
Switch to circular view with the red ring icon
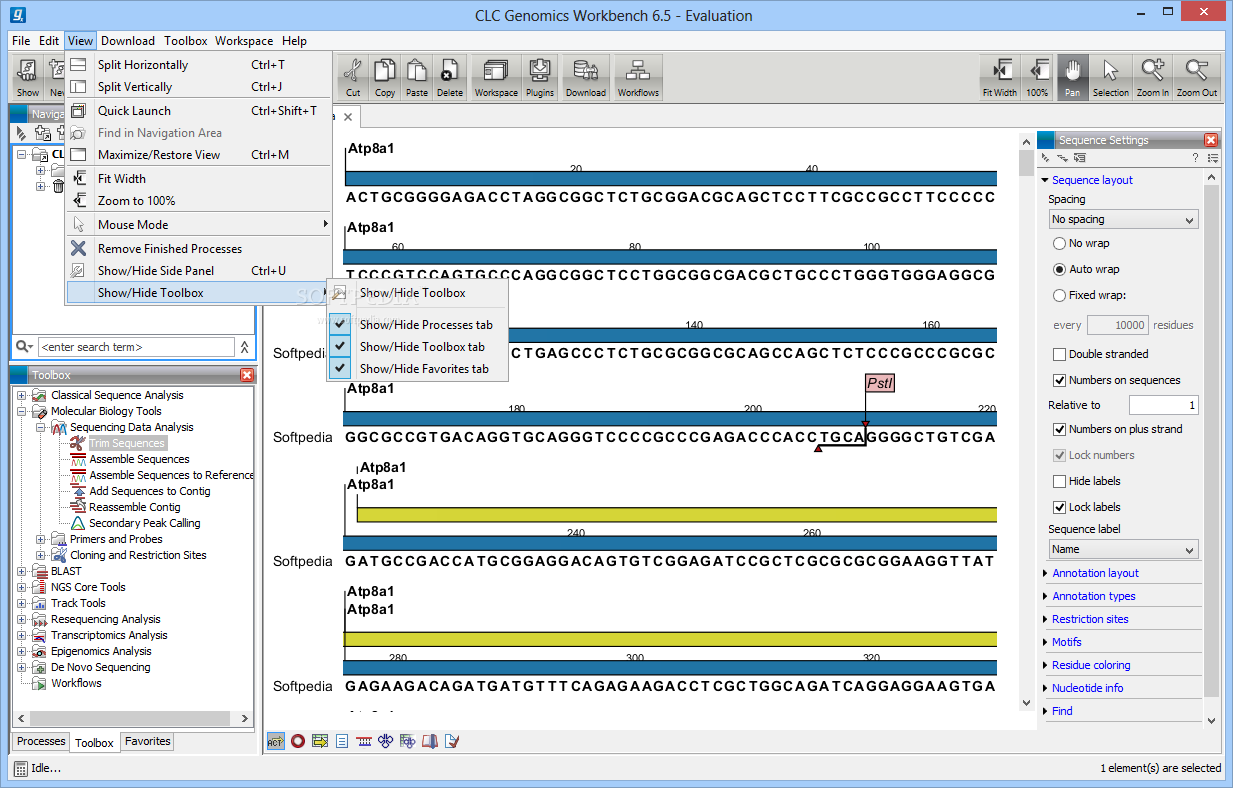pos(297,741)
